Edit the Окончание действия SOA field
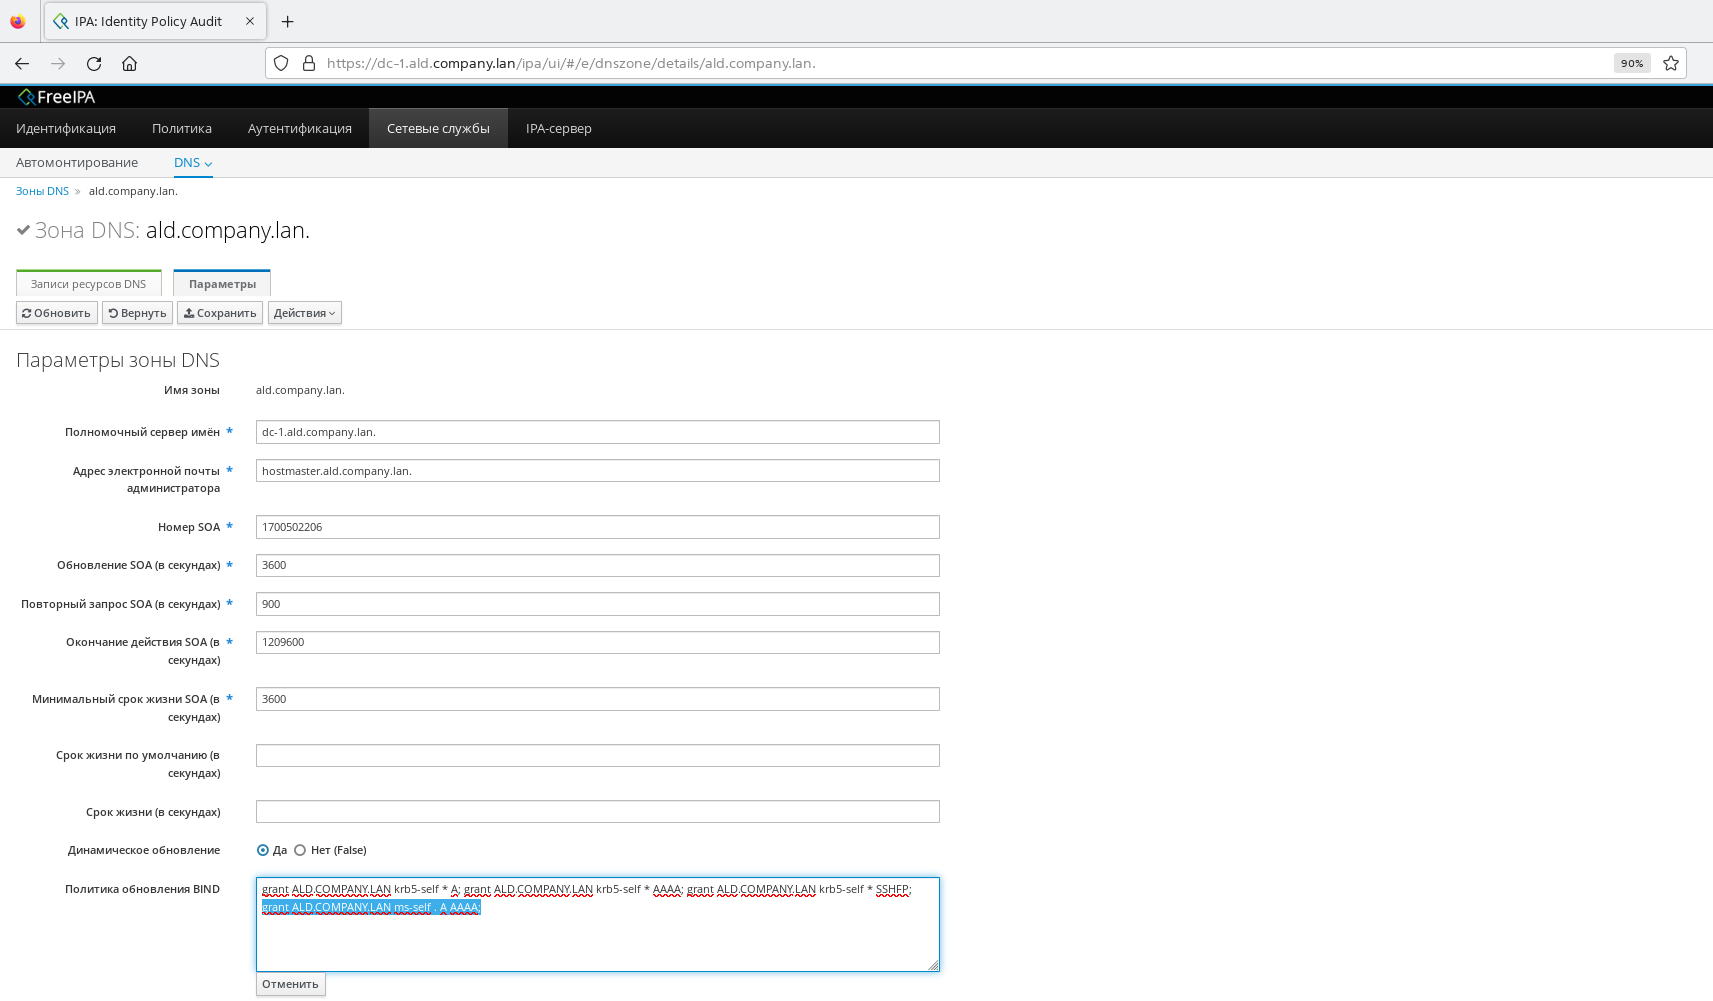This screenshot has height=1001, width=1713. 598,642
